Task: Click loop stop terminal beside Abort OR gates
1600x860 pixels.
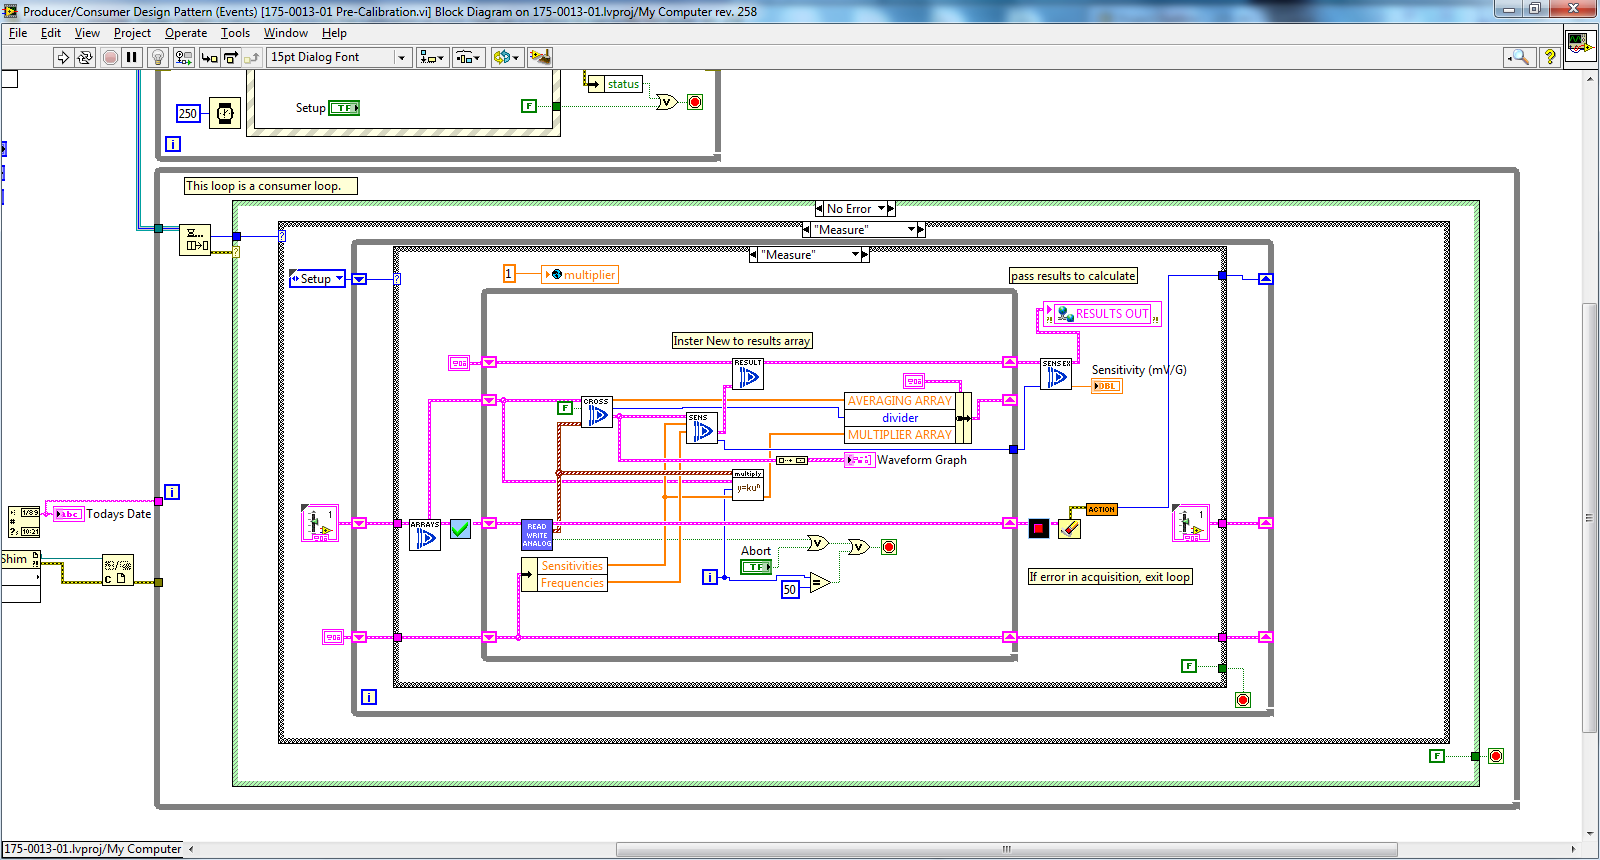Action: [889, 547]
